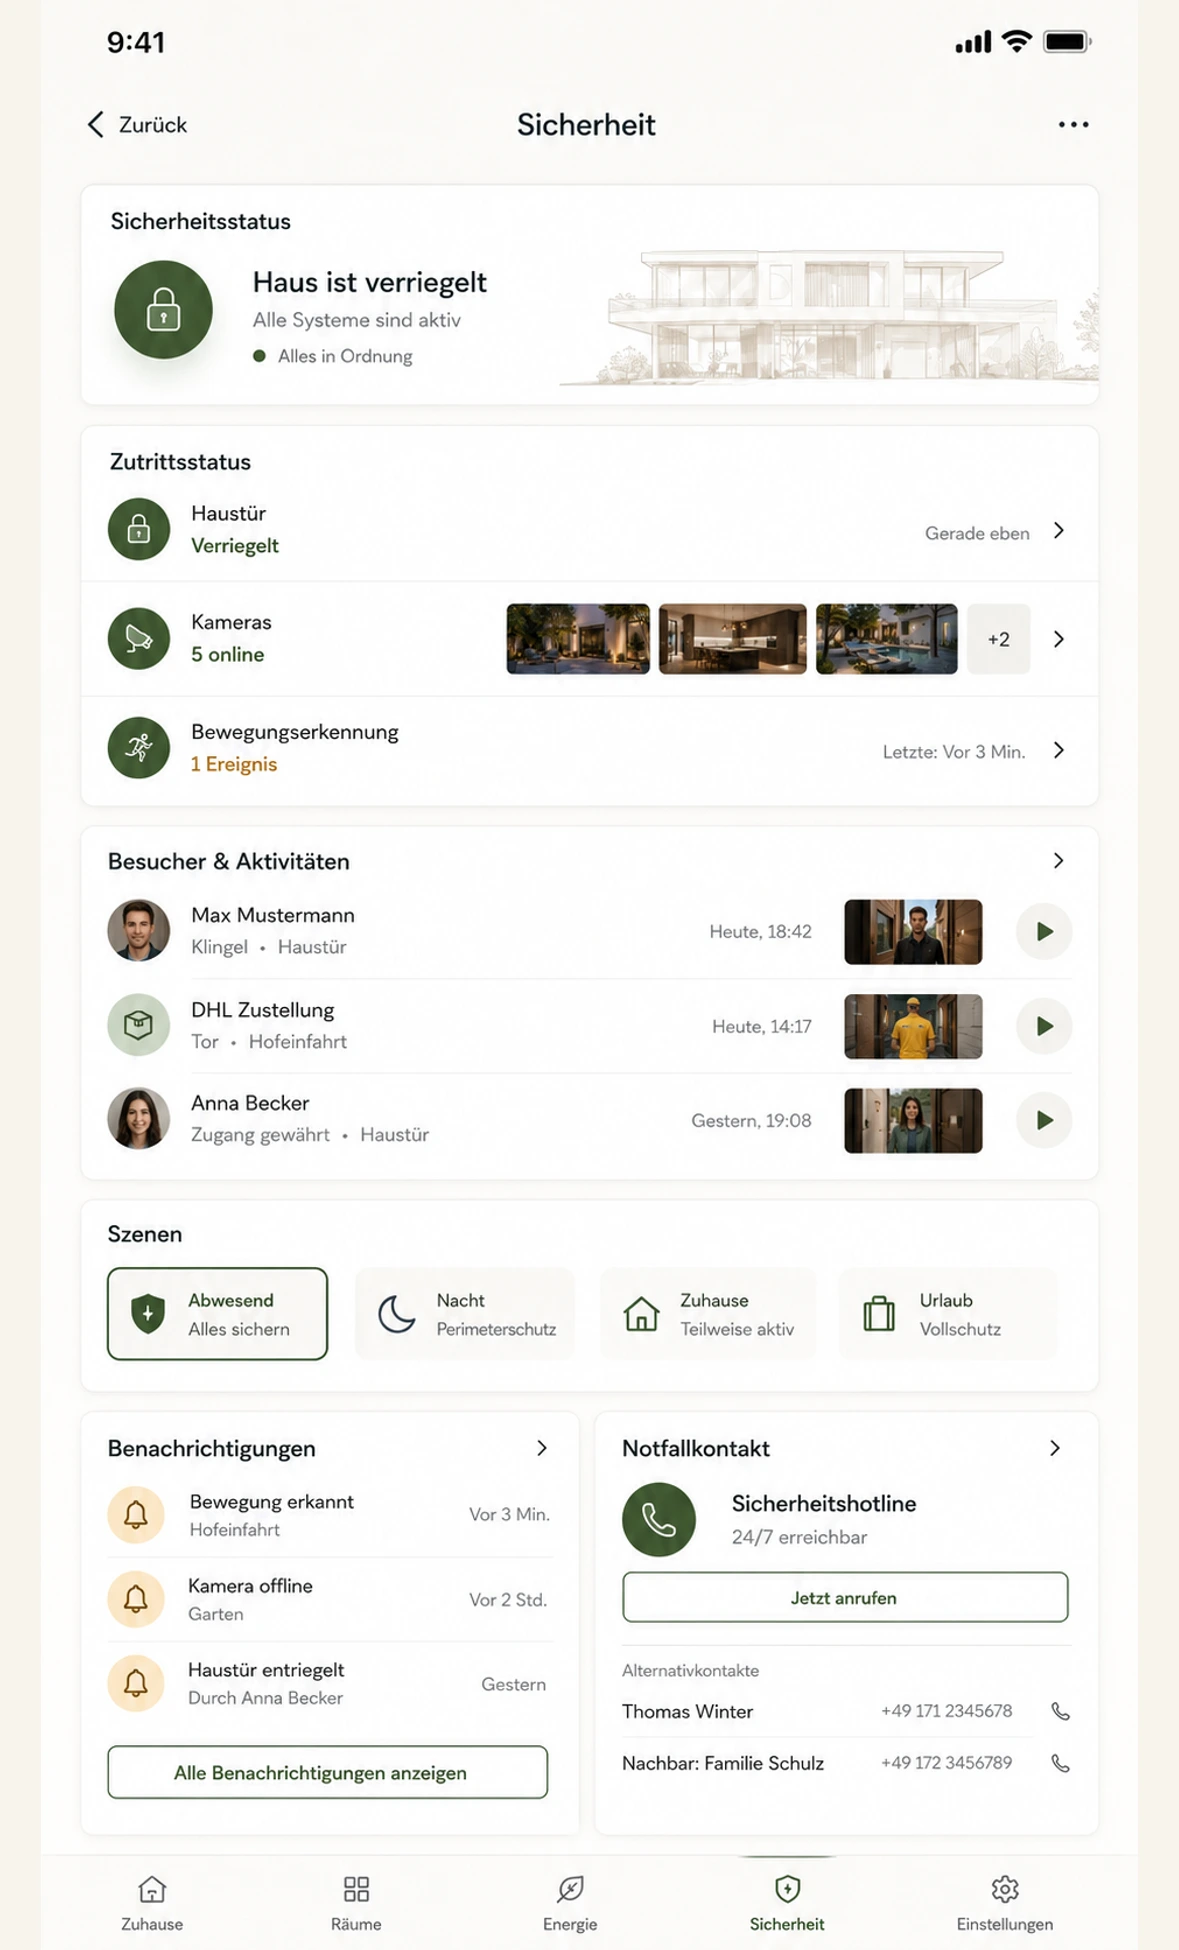Image resolution: width=1179 pixels, height=1950 pixels.
Task: Call Thomas Winter via phone icon
Action: click(1061, 1711)
